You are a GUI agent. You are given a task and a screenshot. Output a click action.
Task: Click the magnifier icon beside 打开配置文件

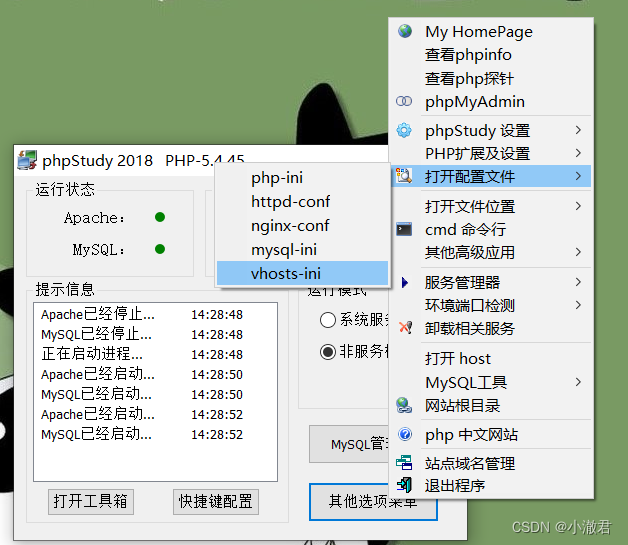404,175
